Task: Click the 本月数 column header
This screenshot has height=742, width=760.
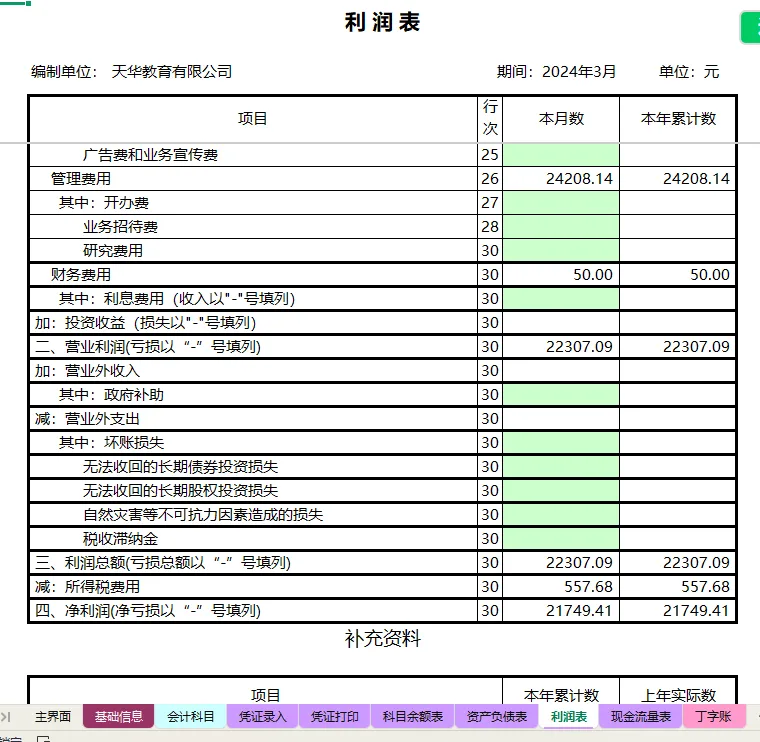Action: [x=561, y=119]
